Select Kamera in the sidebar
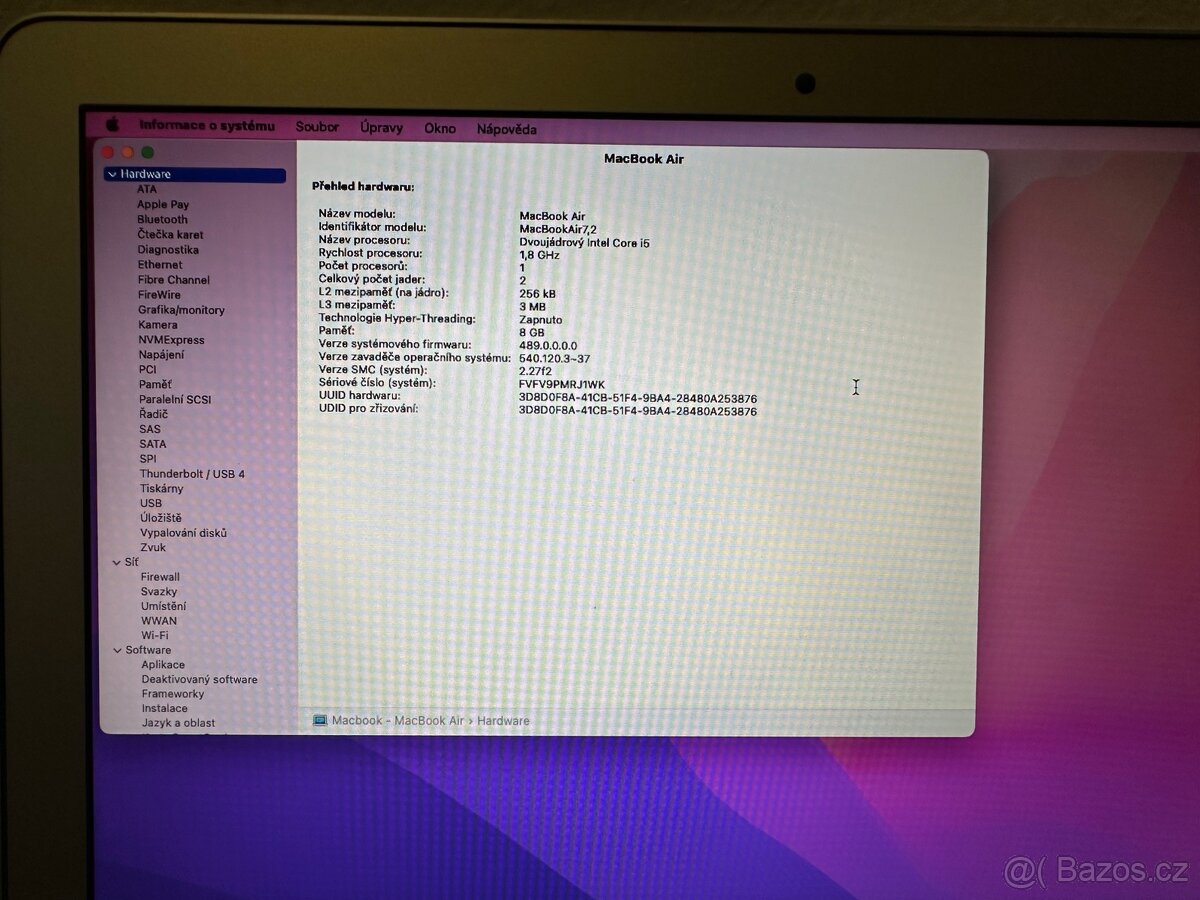 (x=156, y=324)
